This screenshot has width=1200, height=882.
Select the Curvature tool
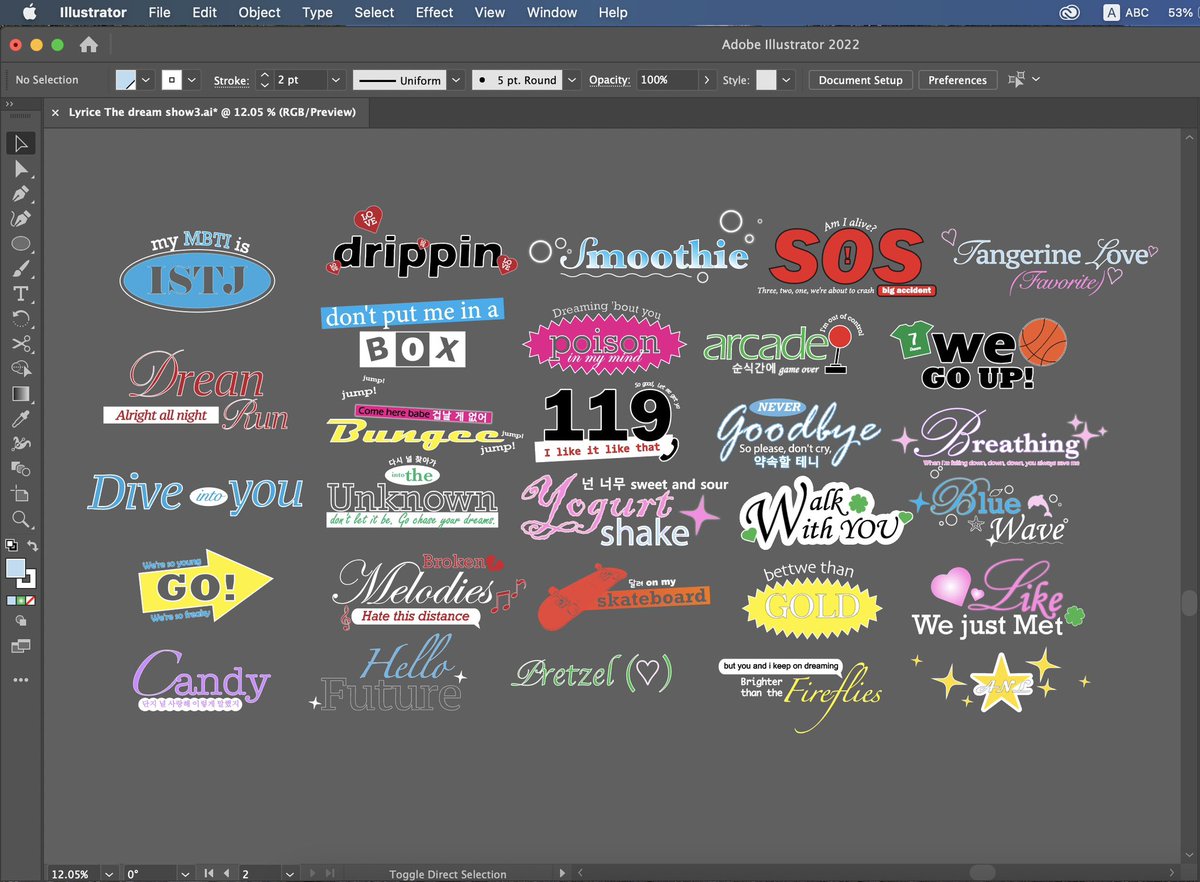[21, 219]
